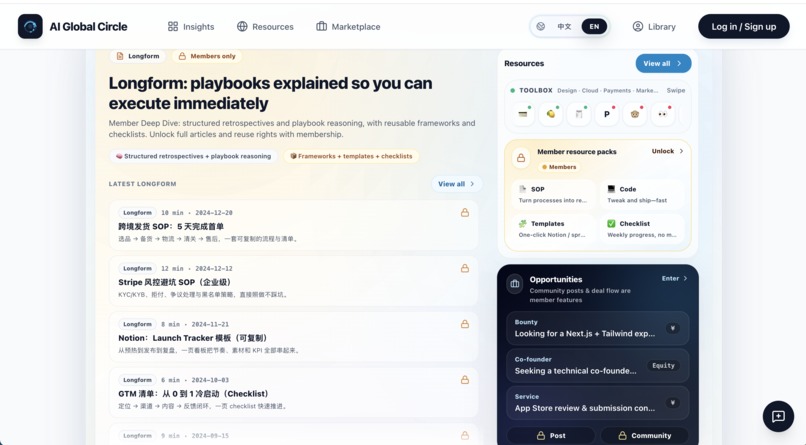Click lock icon on Notion Launch Tracker article
Screen dimensions: 806x445
(465, 324)
